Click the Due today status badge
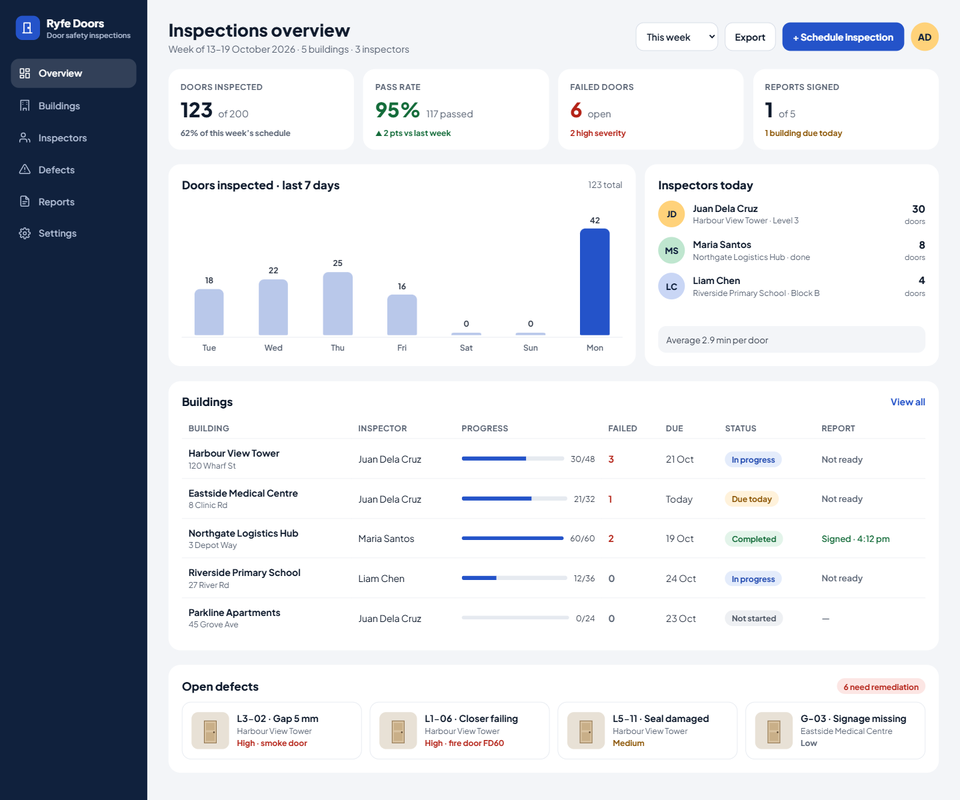Image resolution: width=960 pixels, height=800 pixels. coord(751,499)
